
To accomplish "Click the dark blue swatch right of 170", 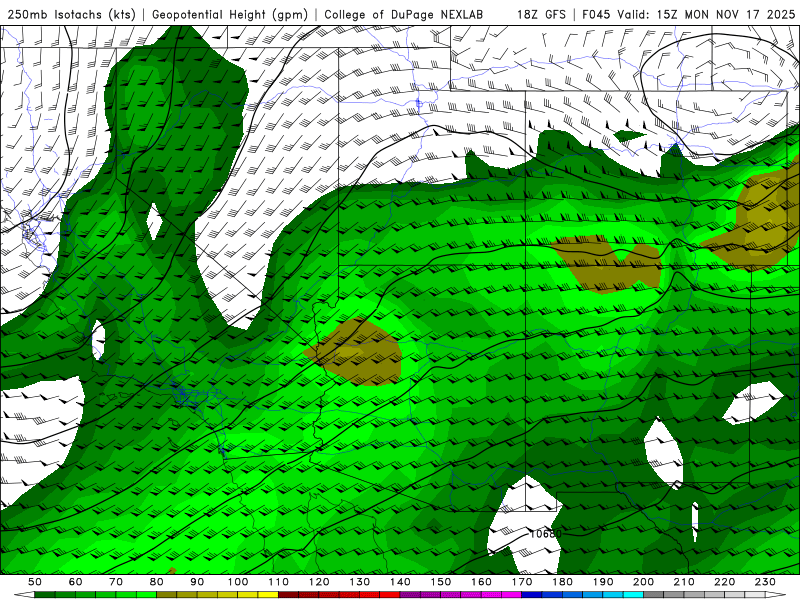I will (532, 595).
